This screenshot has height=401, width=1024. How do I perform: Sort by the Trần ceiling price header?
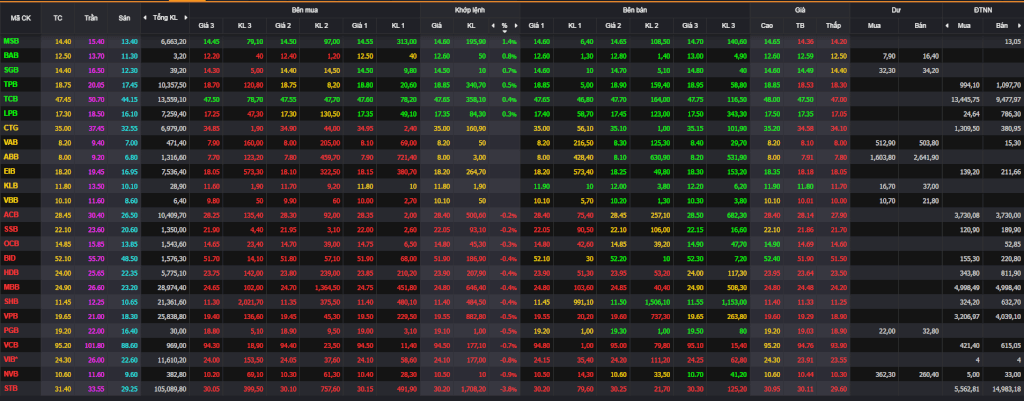point(91,18)
